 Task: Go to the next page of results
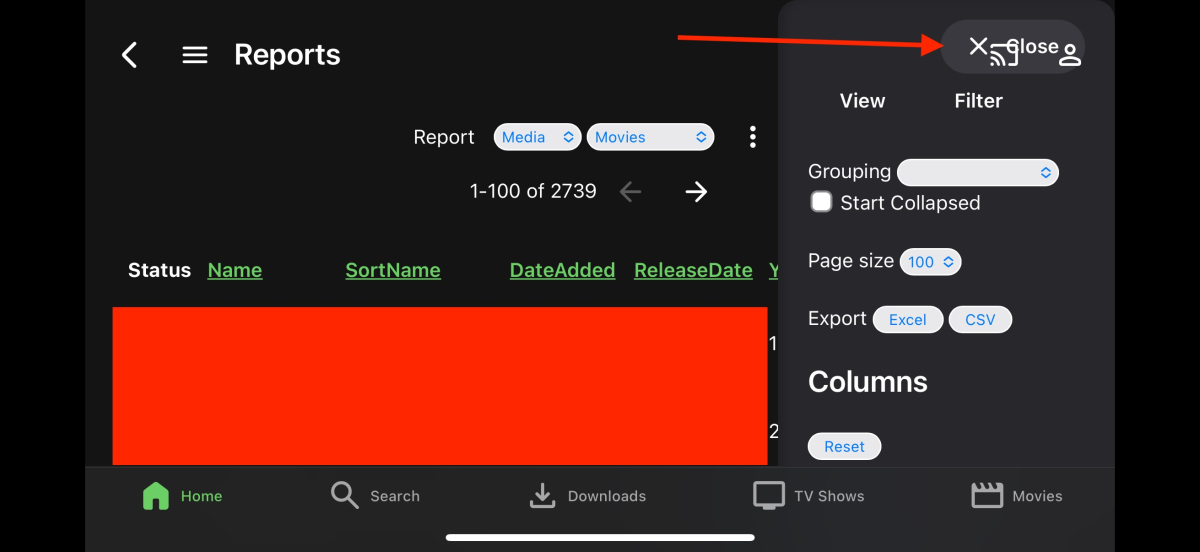coord(696,191)
